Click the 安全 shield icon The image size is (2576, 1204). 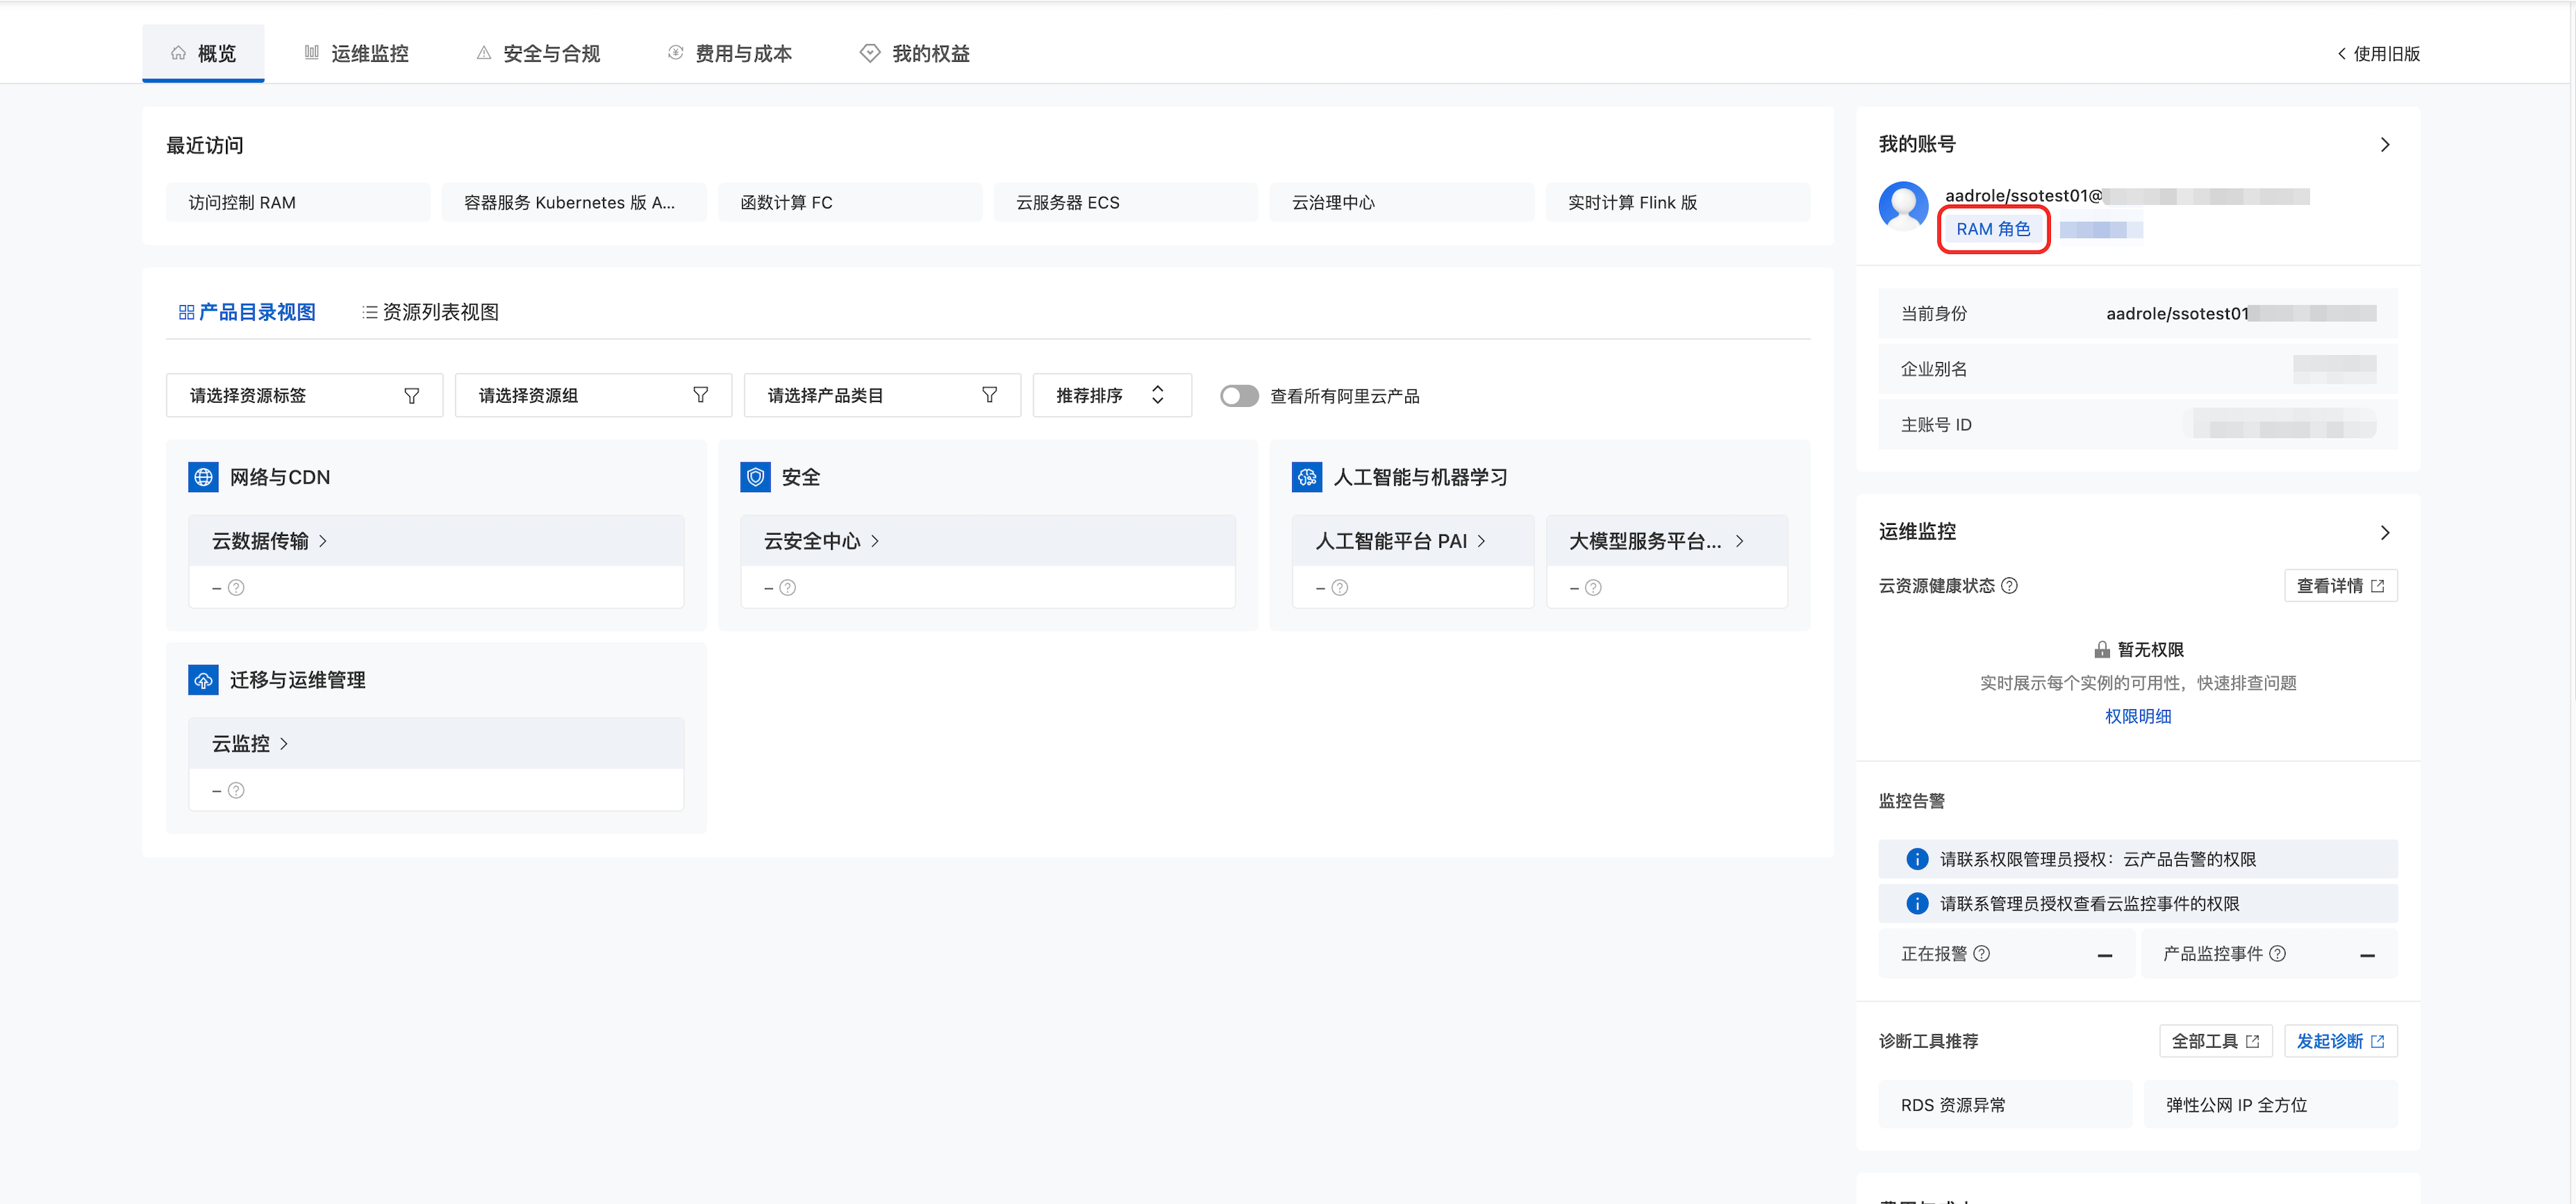pos(755,477)
